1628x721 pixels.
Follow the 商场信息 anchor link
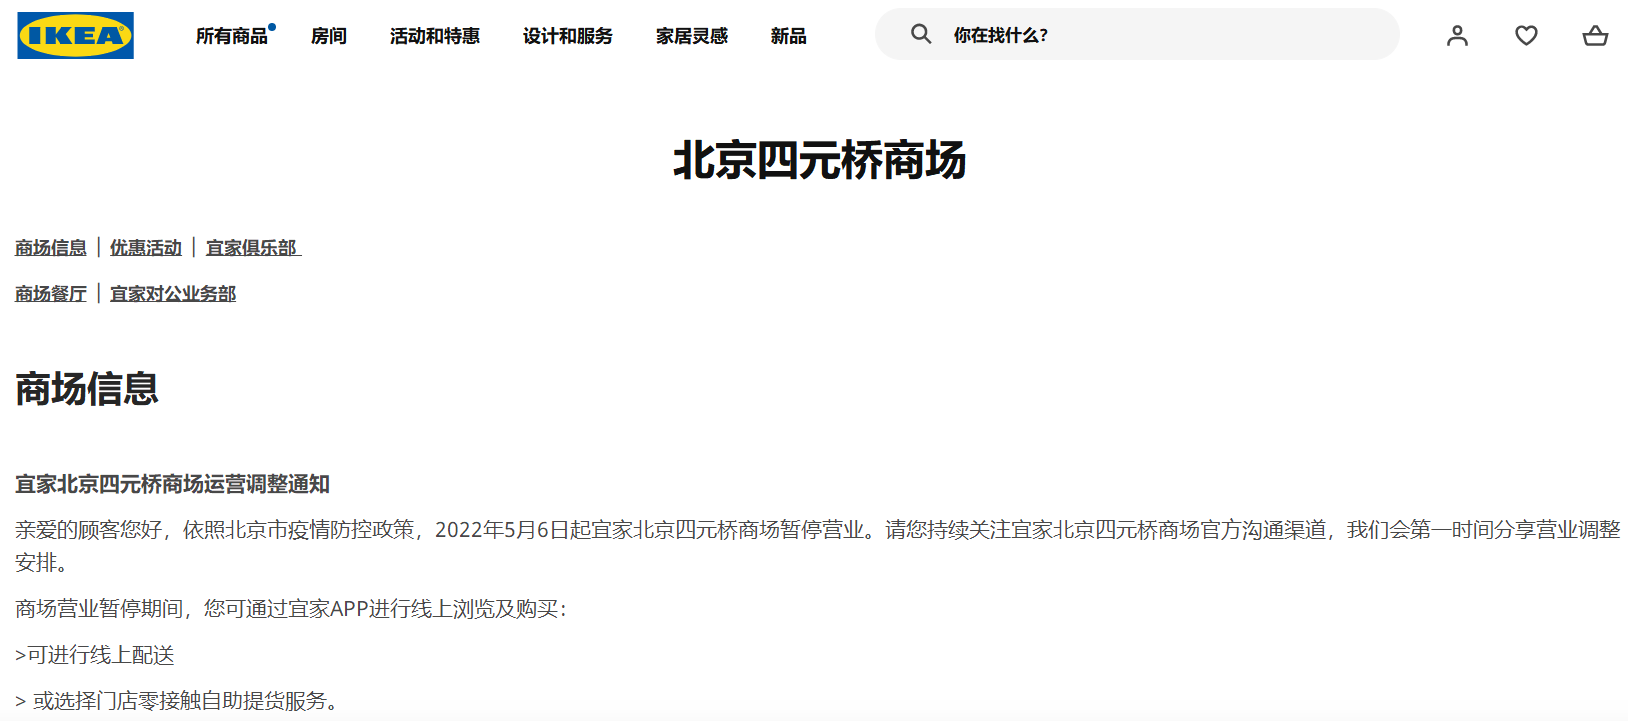51,248
